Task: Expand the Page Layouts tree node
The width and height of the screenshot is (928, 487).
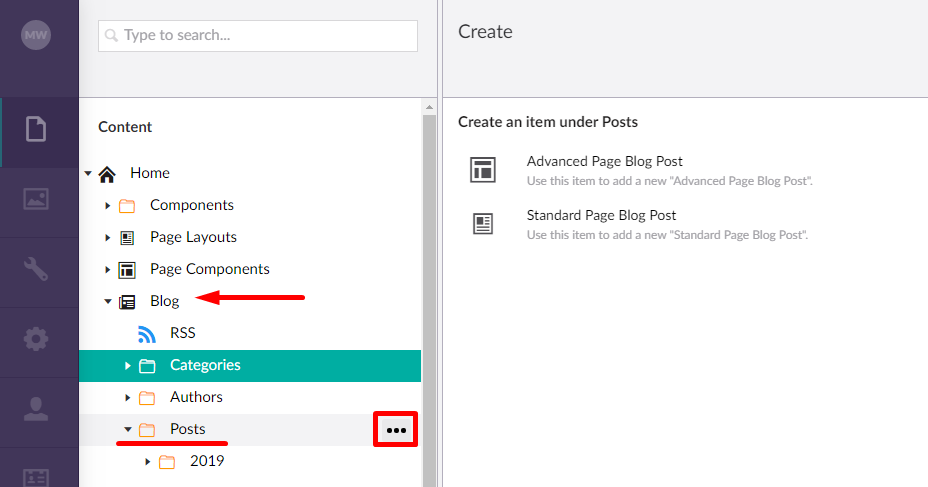Action: tap(108, 237)
